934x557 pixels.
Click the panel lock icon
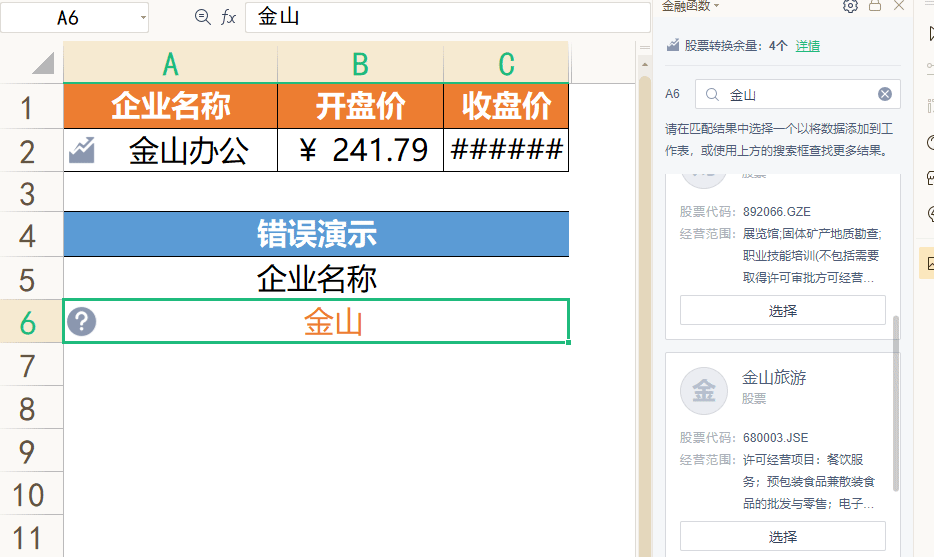(x=875, y=6)
